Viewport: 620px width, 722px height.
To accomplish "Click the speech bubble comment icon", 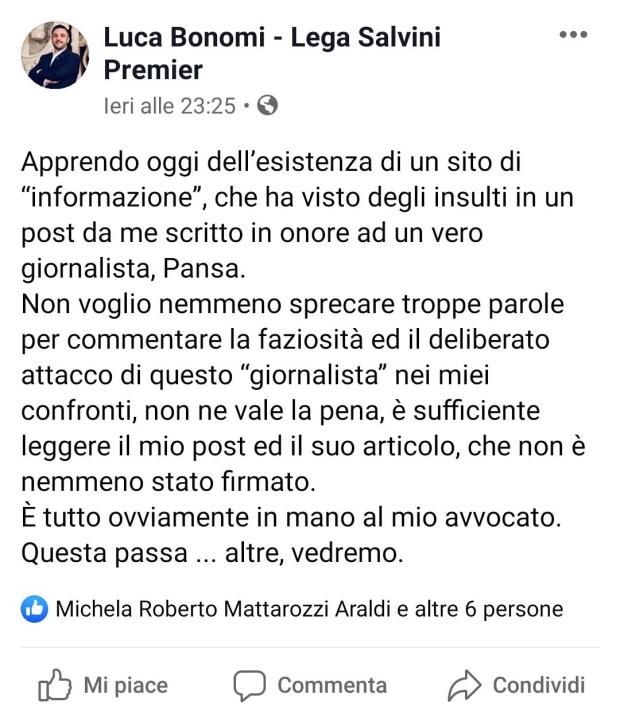I will pos(249,685).
